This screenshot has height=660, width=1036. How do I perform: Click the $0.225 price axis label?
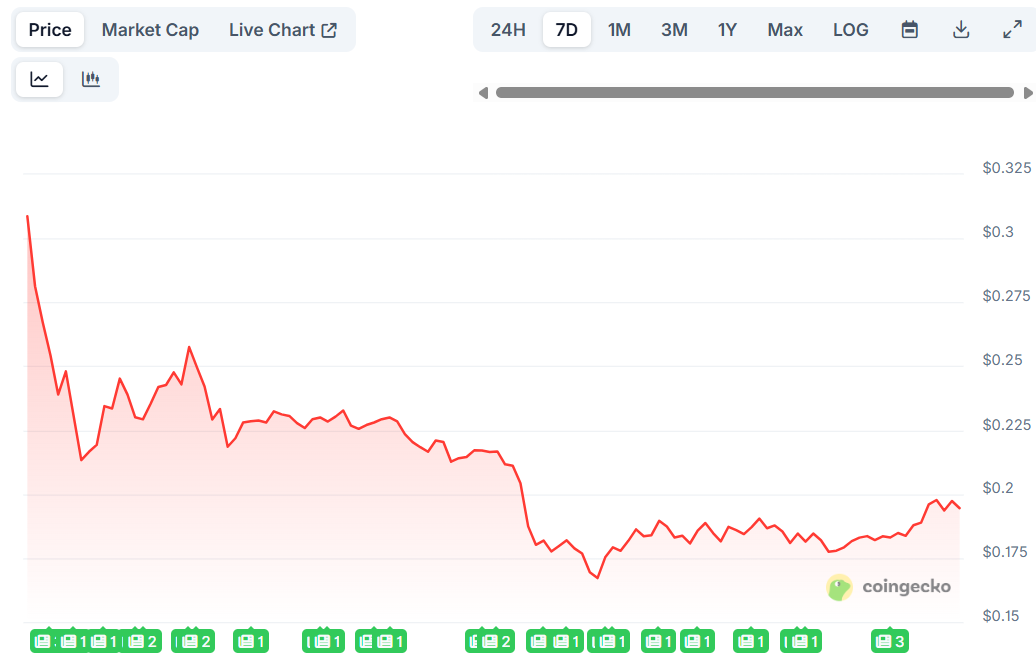pyautogui.click(x=1006, y=424)
